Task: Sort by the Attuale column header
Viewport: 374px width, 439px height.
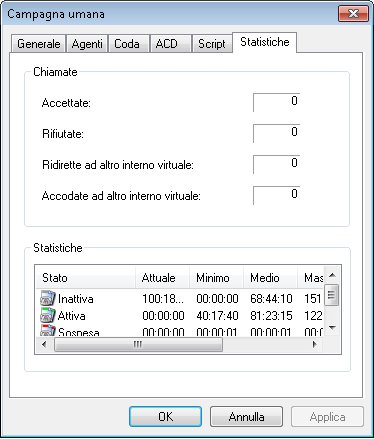Action: 163,277
